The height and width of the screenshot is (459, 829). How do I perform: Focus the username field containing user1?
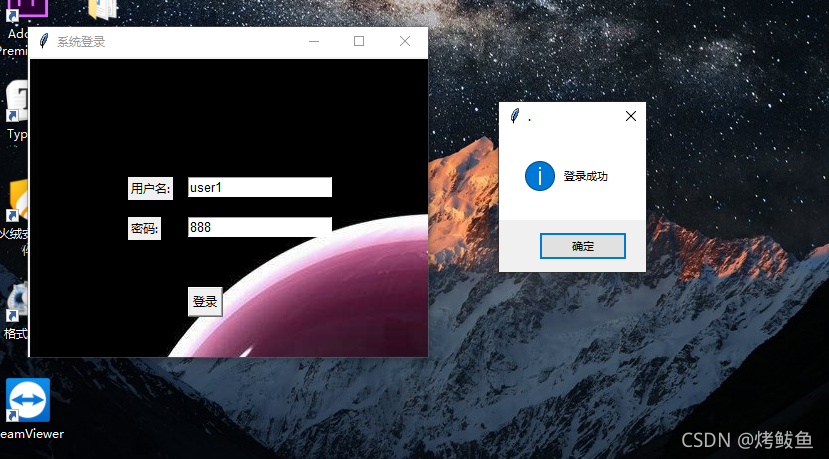pos(260,187)
